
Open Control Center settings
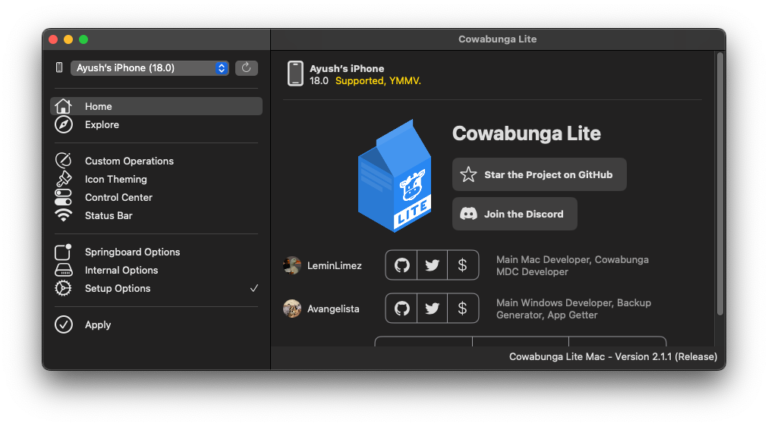coord(118,197)
